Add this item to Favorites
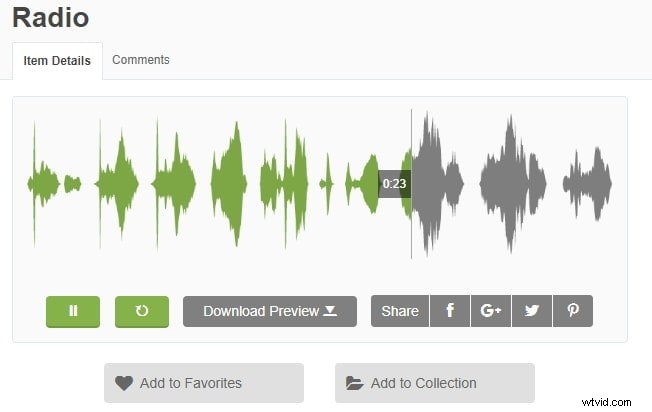This screenshot has width=652, height=412. pyautogui.click(x=204, y=383)
